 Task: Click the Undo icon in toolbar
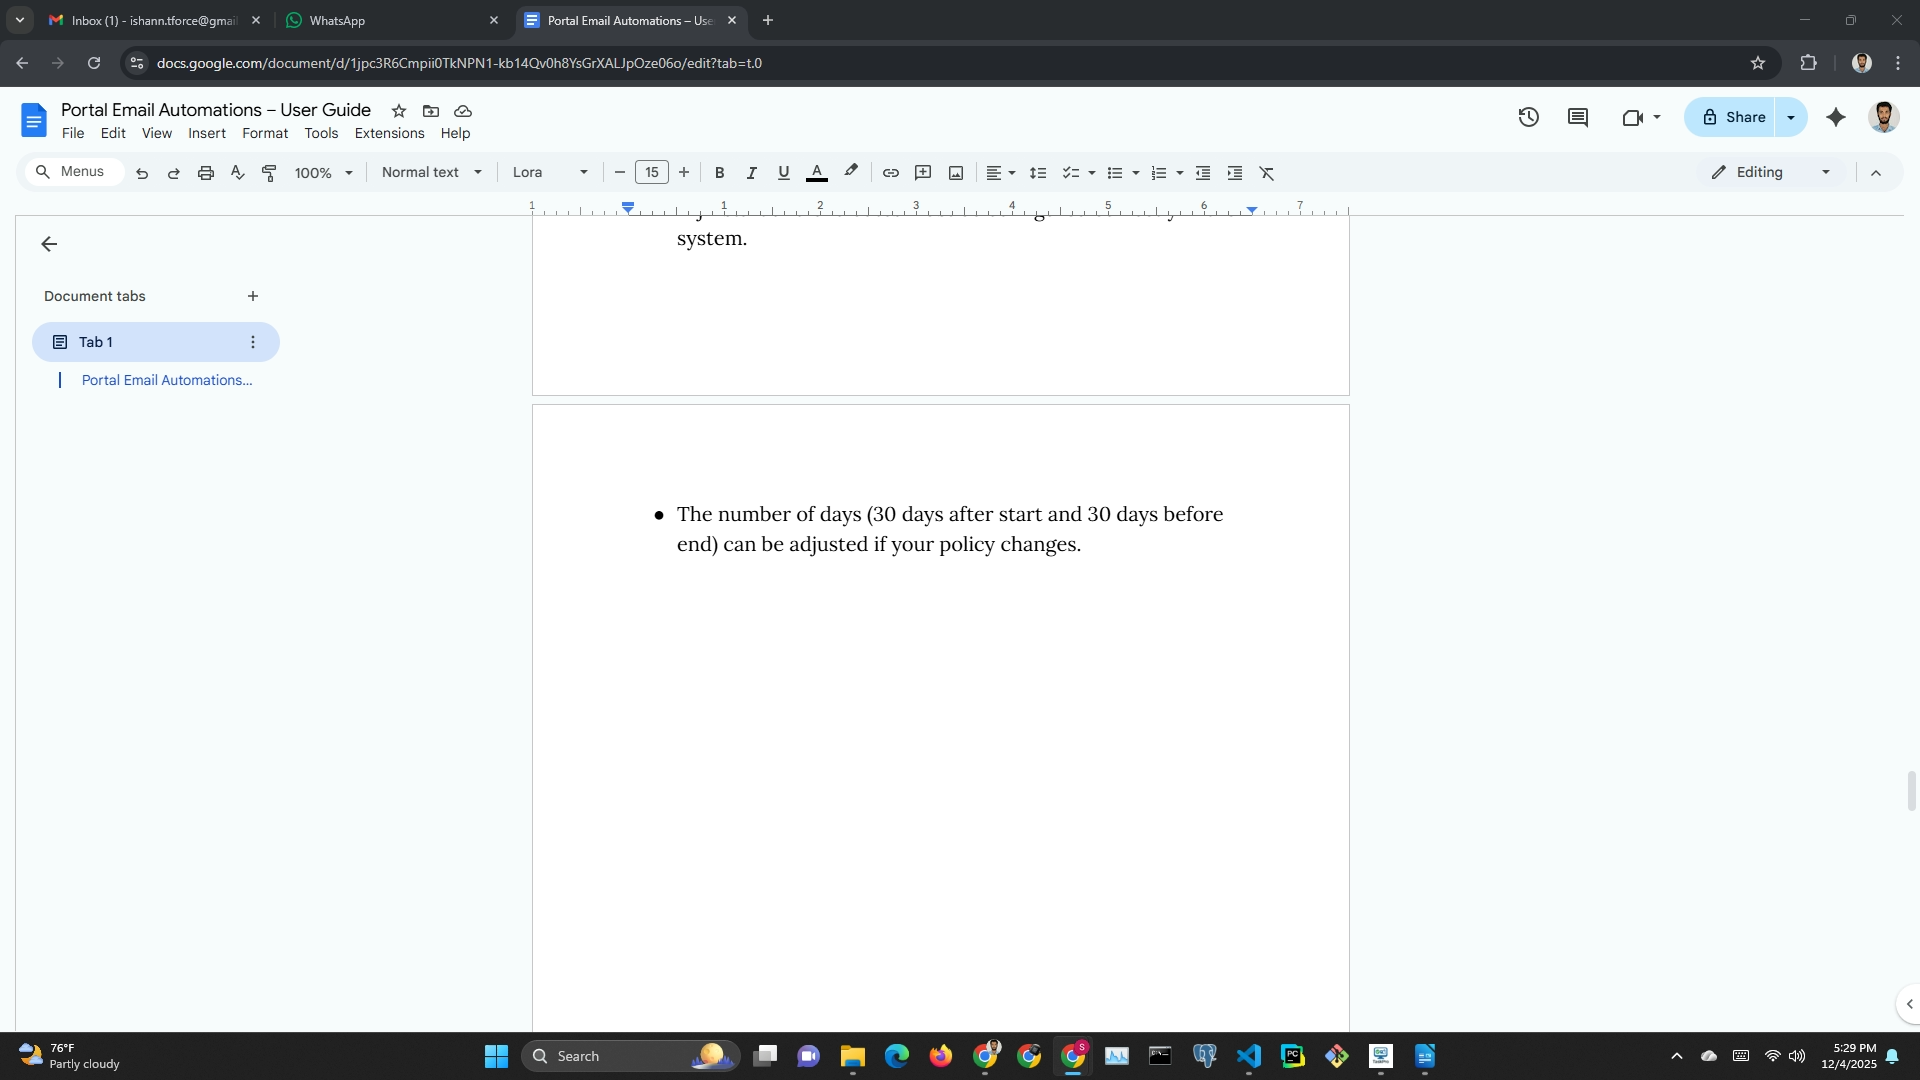coord(142,173)
